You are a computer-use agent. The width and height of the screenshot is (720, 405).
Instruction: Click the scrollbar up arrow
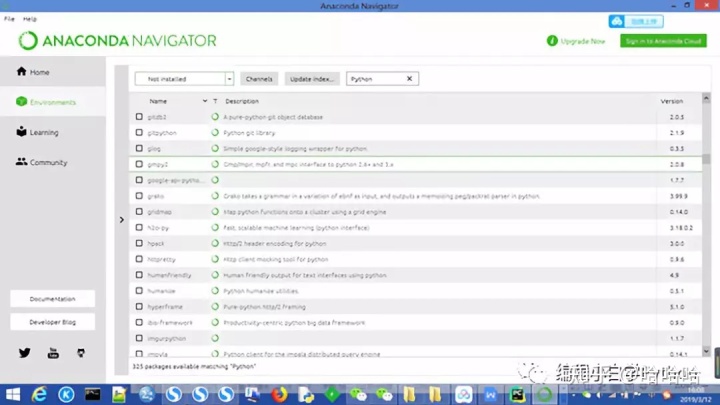point(706,98)
